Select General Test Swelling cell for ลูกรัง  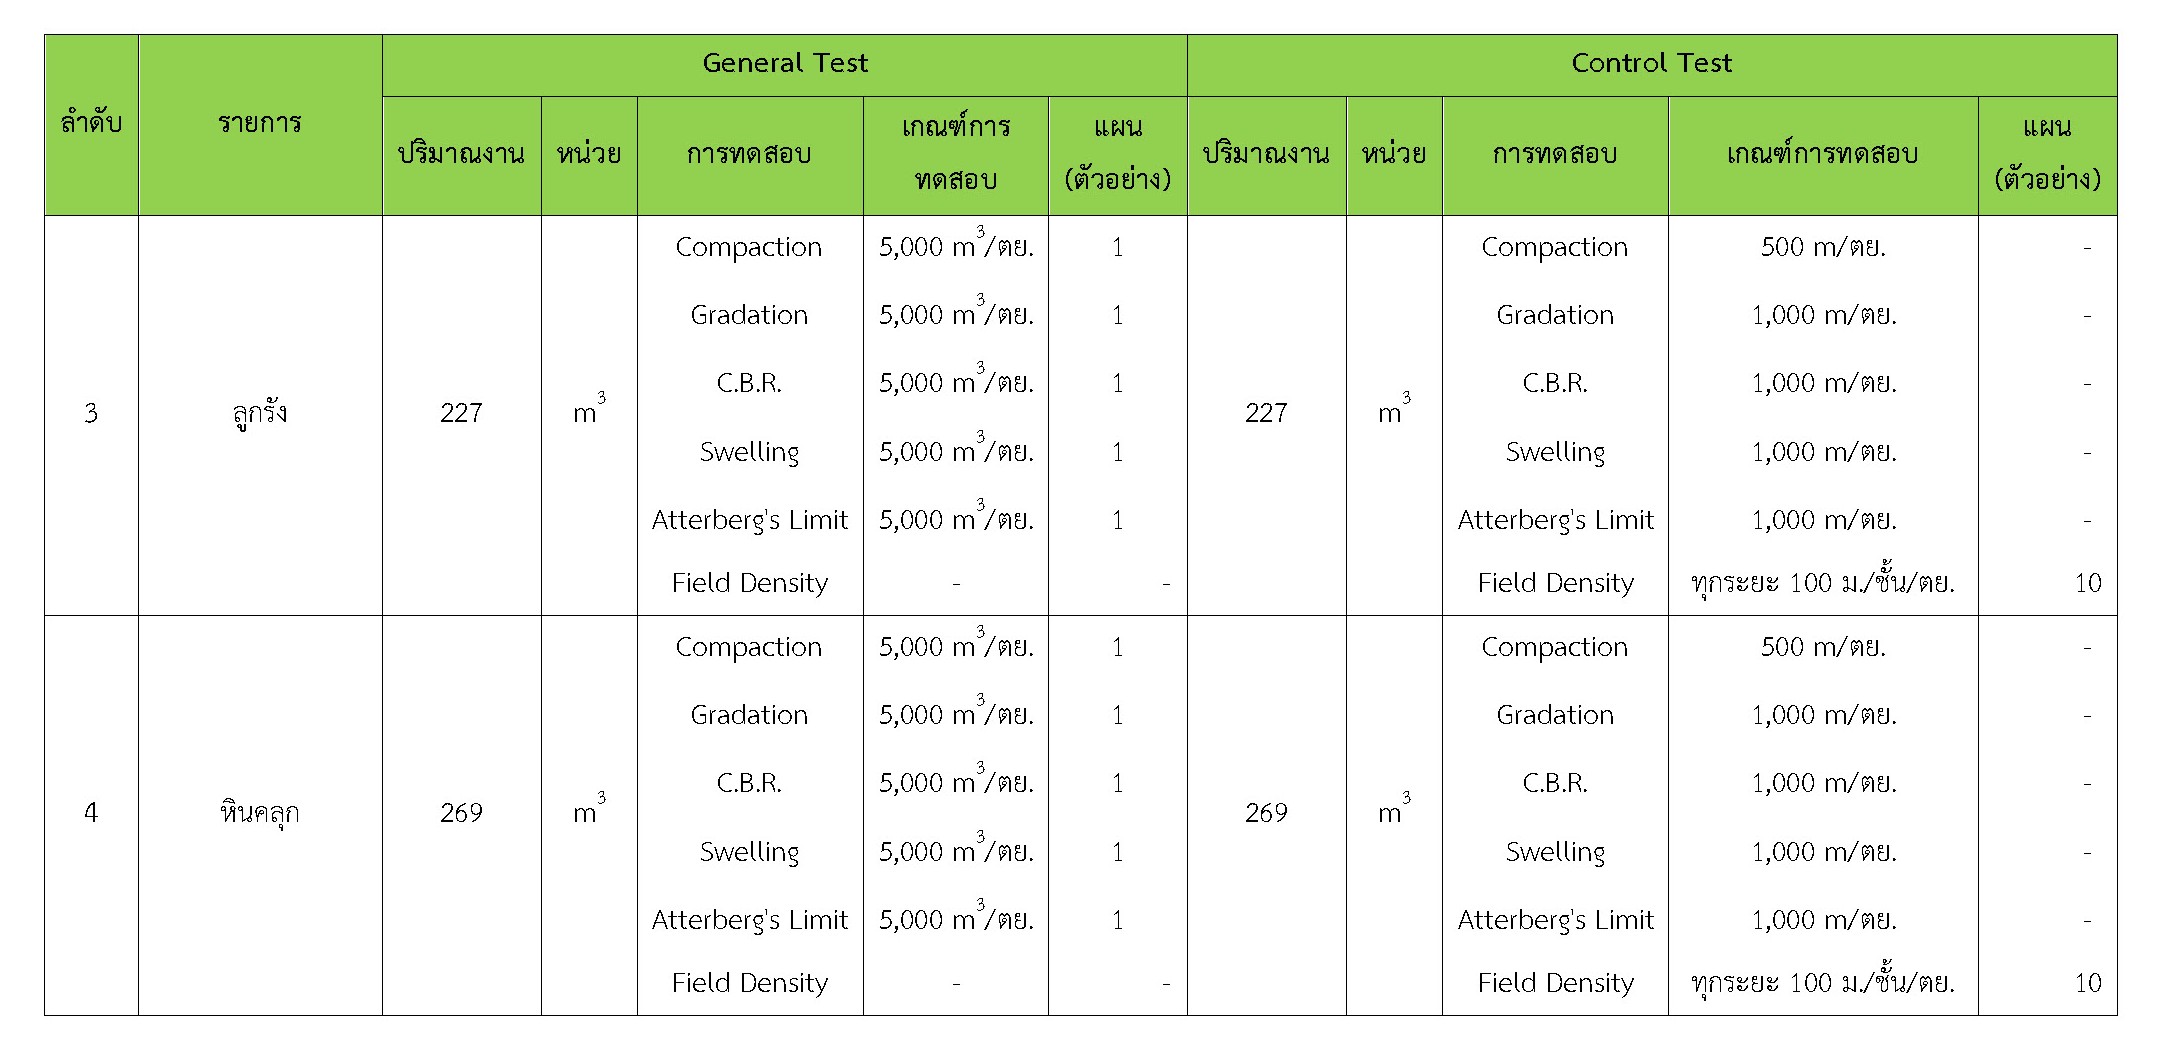click(x=749, y=452)
